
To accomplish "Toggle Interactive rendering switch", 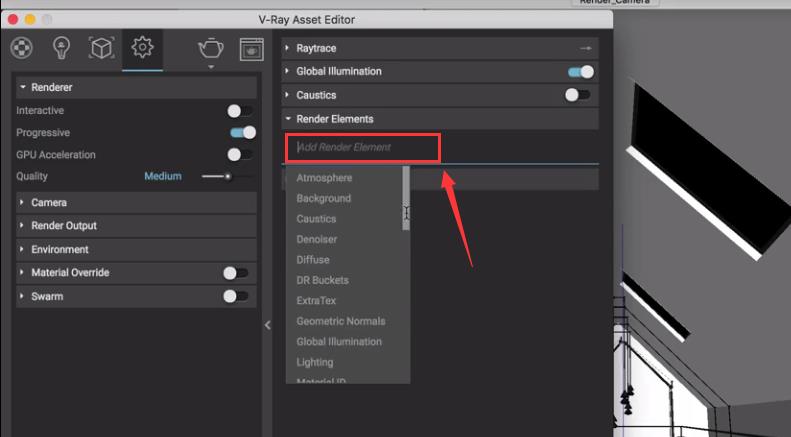I will (x=240, y=111).
